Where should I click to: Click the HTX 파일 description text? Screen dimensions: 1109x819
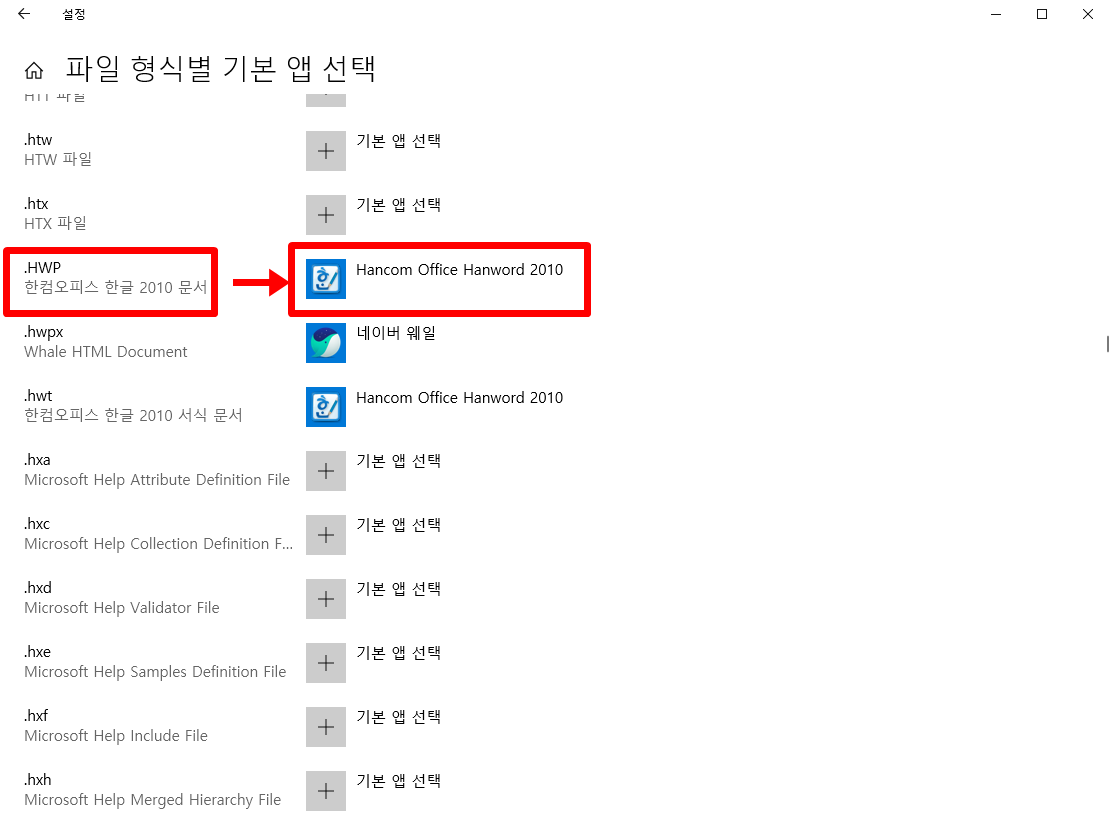(55, 223)
